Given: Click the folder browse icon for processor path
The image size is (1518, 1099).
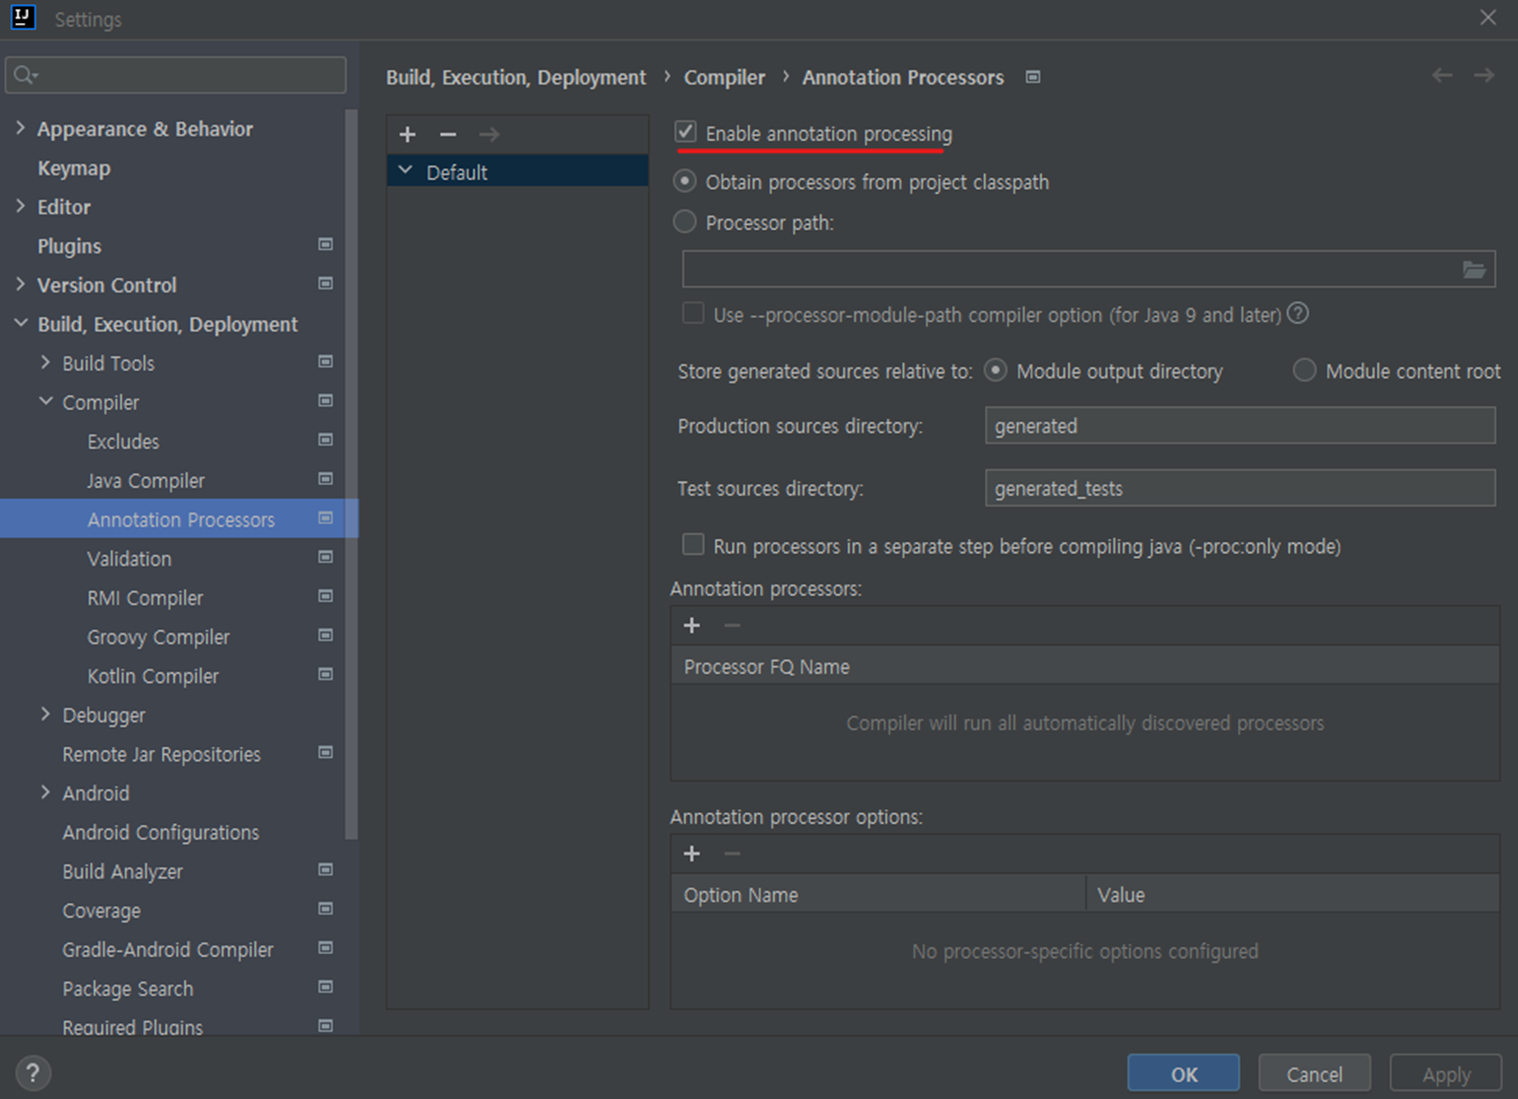Looking at the screenshot, I should pos(1474,269).
